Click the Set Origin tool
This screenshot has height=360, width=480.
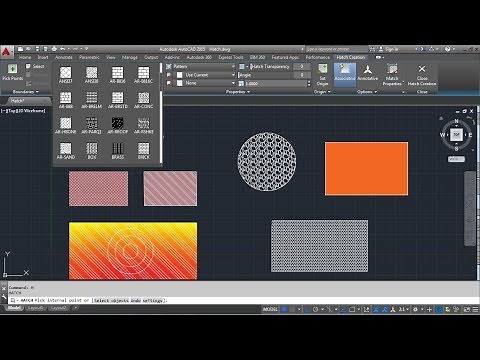(x=322, y=75)
